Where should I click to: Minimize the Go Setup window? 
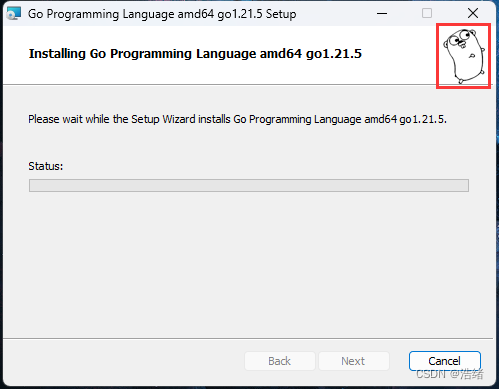(382, 14)
